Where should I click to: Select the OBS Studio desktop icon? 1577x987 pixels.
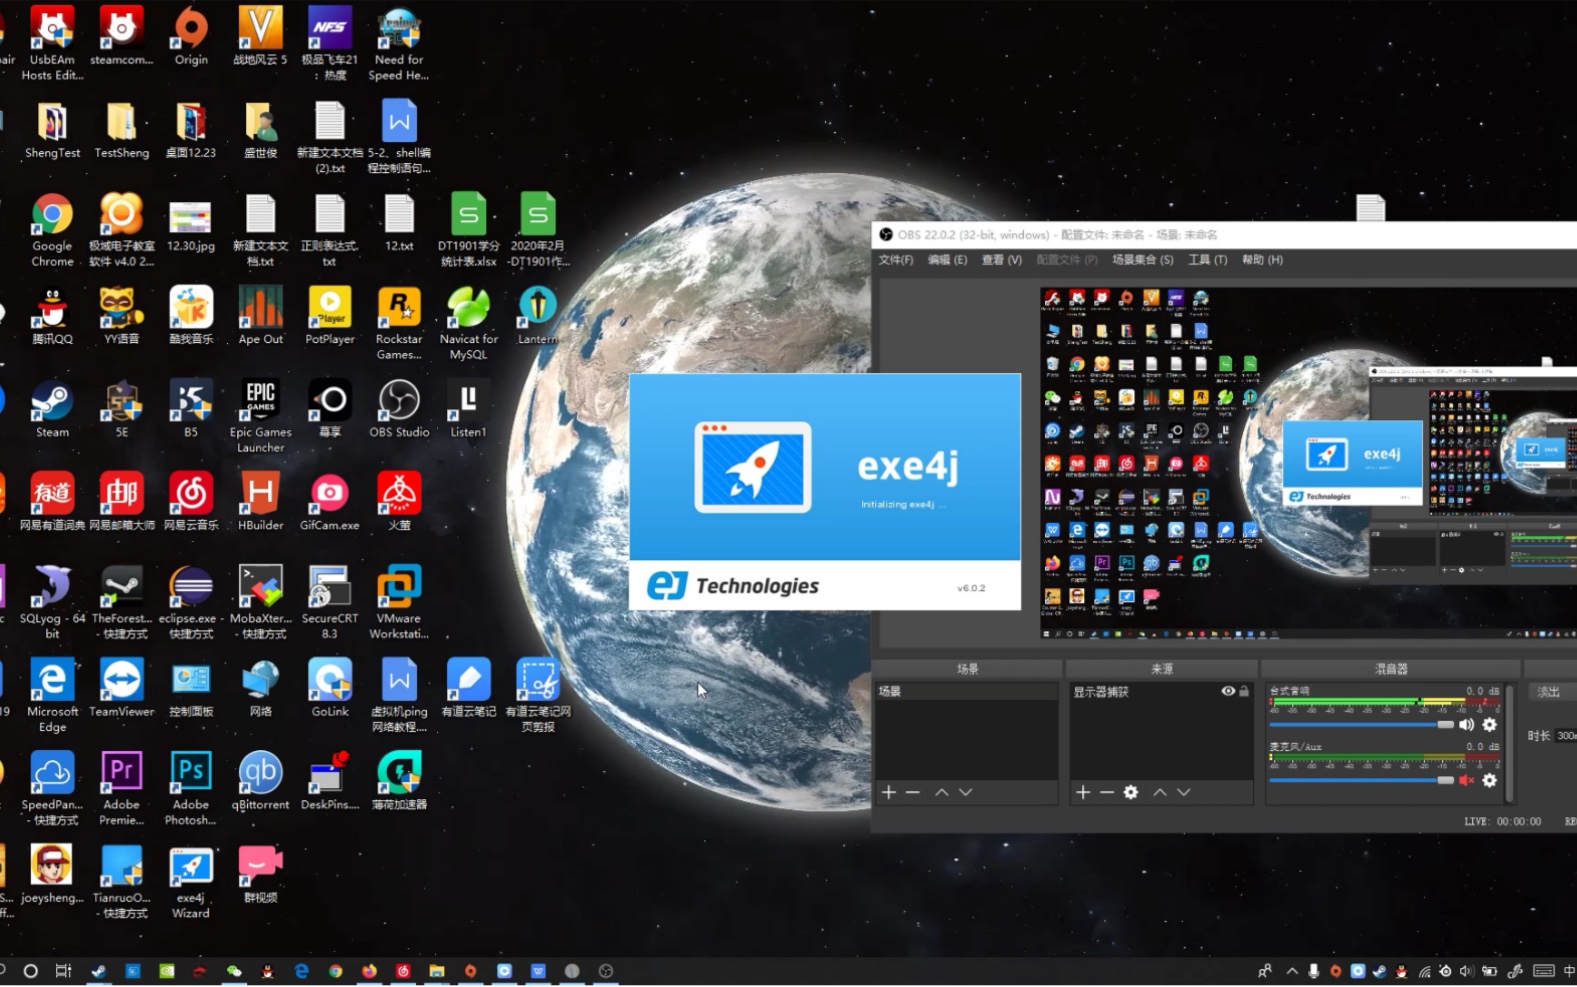pyautogui.click(x=399, y=409)
